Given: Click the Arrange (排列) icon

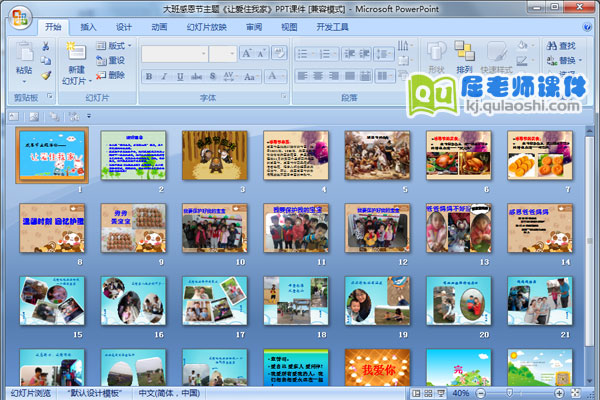Looking at the screenshot, I should point(464,50).
